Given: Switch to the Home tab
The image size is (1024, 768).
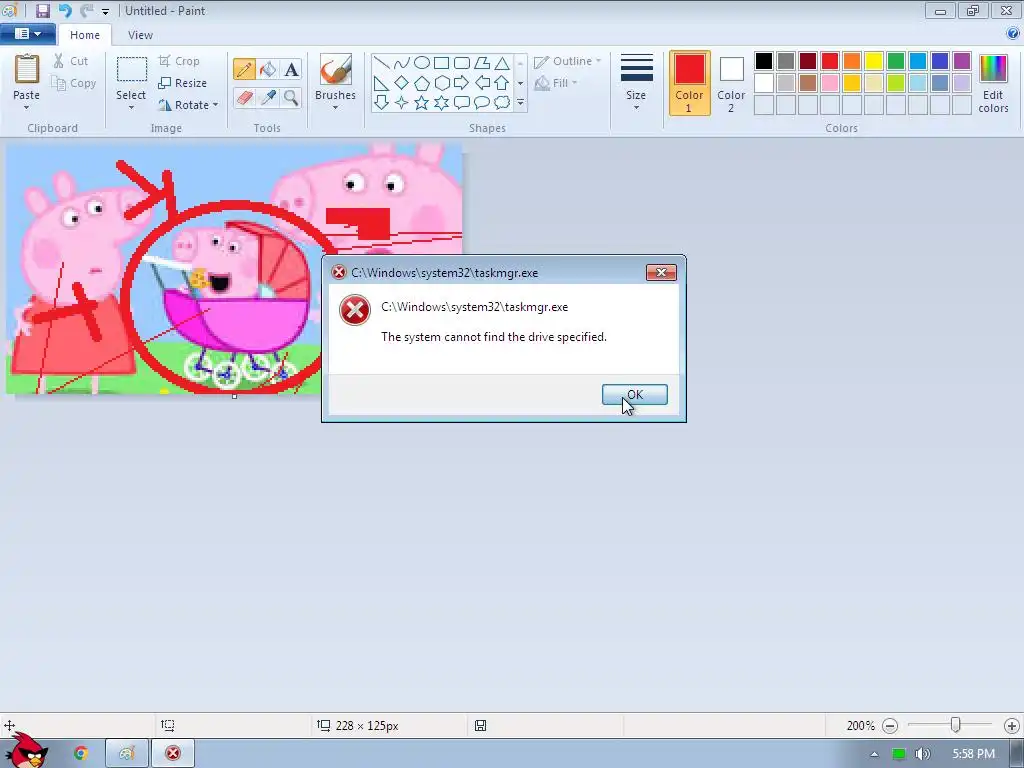Looking at the screenshot, I should tap(85, 35).
